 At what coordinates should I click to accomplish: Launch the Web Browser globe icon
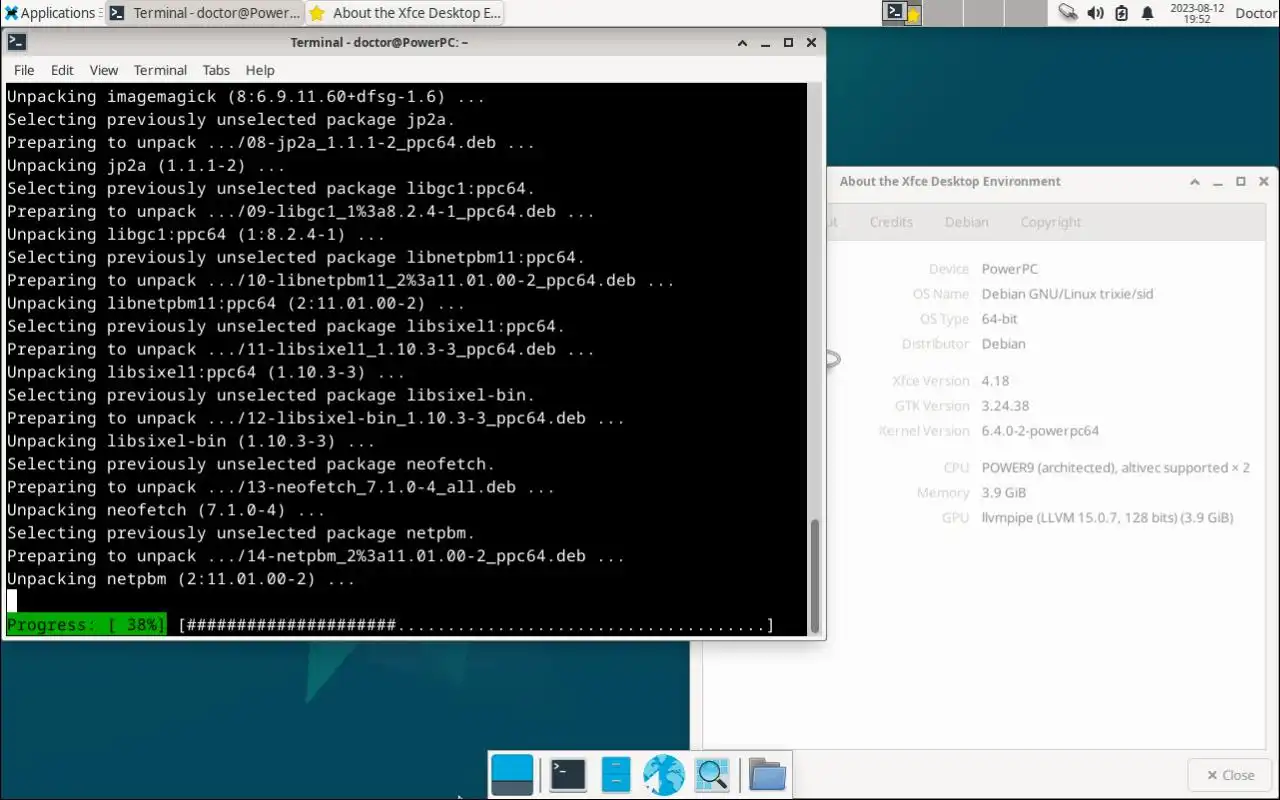[663, 774]
